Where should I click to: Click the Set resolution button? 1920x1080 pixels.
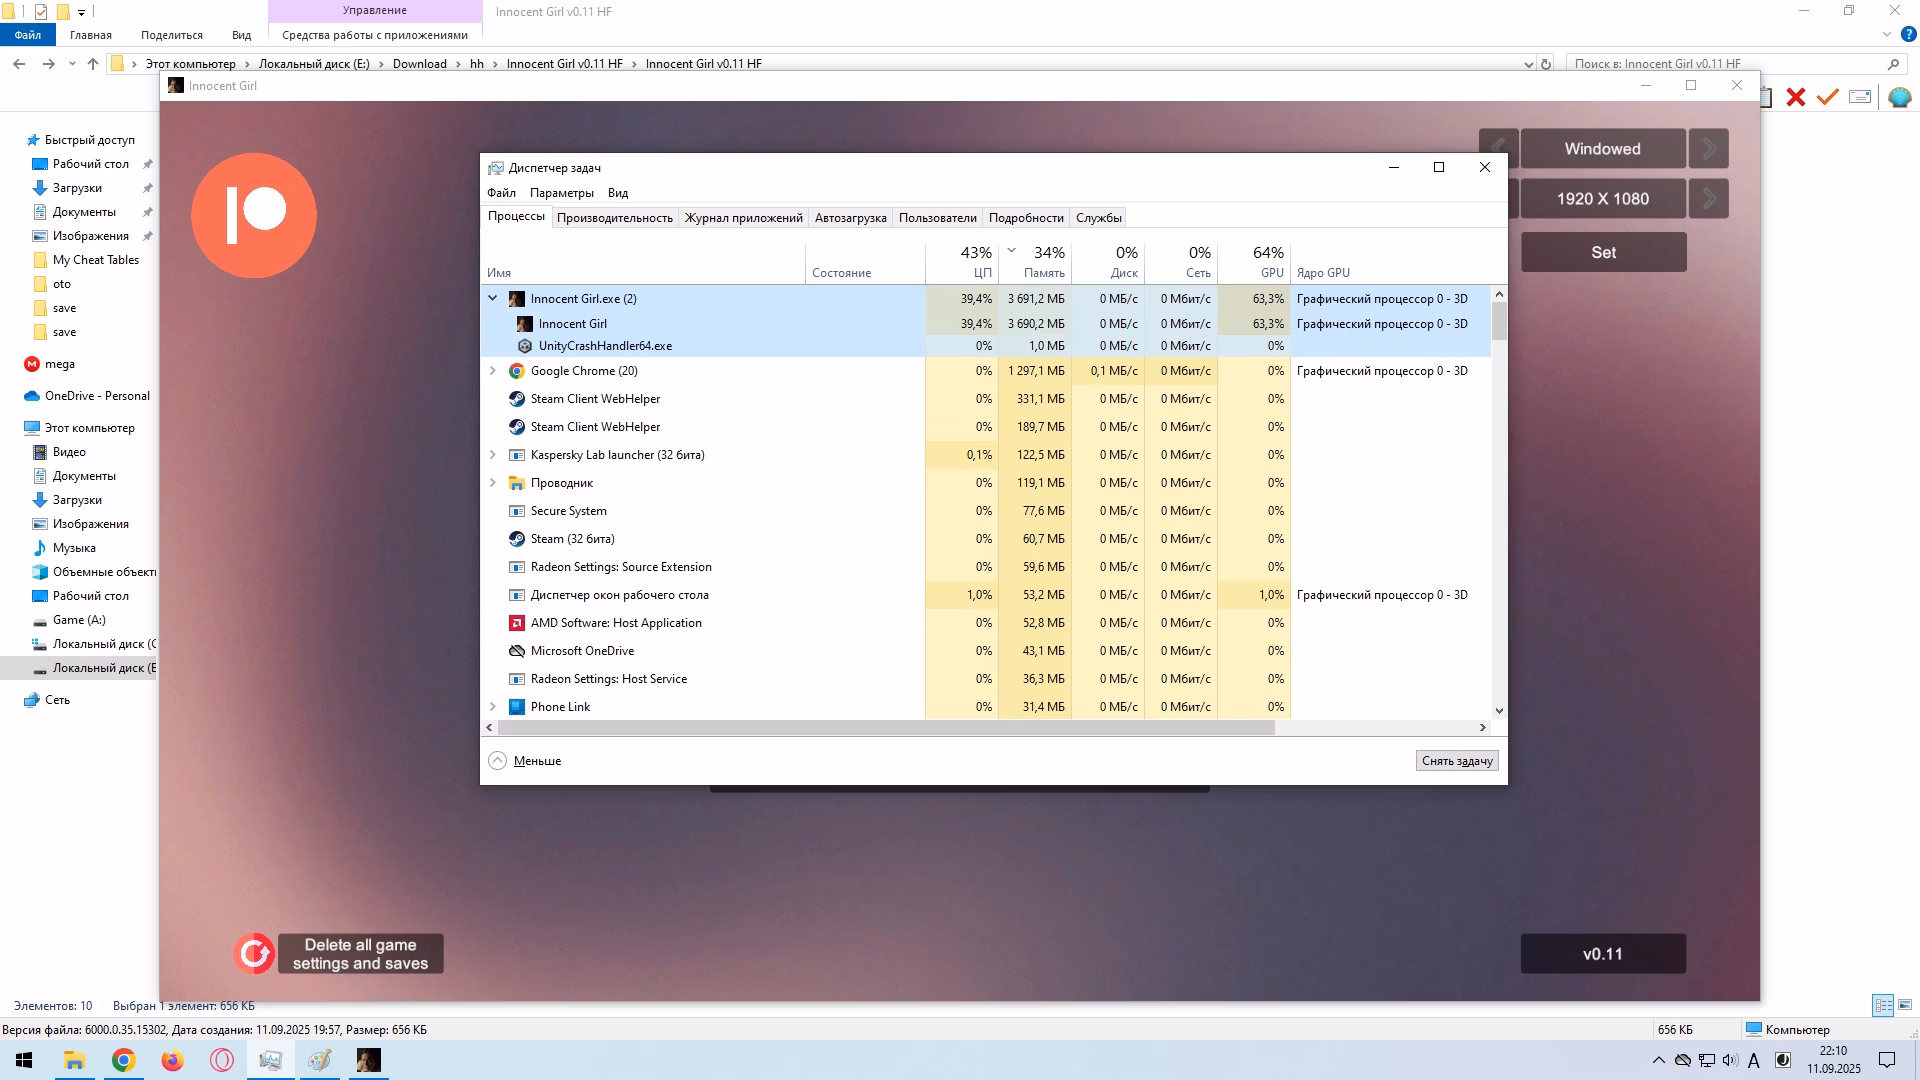[1603, 253]
